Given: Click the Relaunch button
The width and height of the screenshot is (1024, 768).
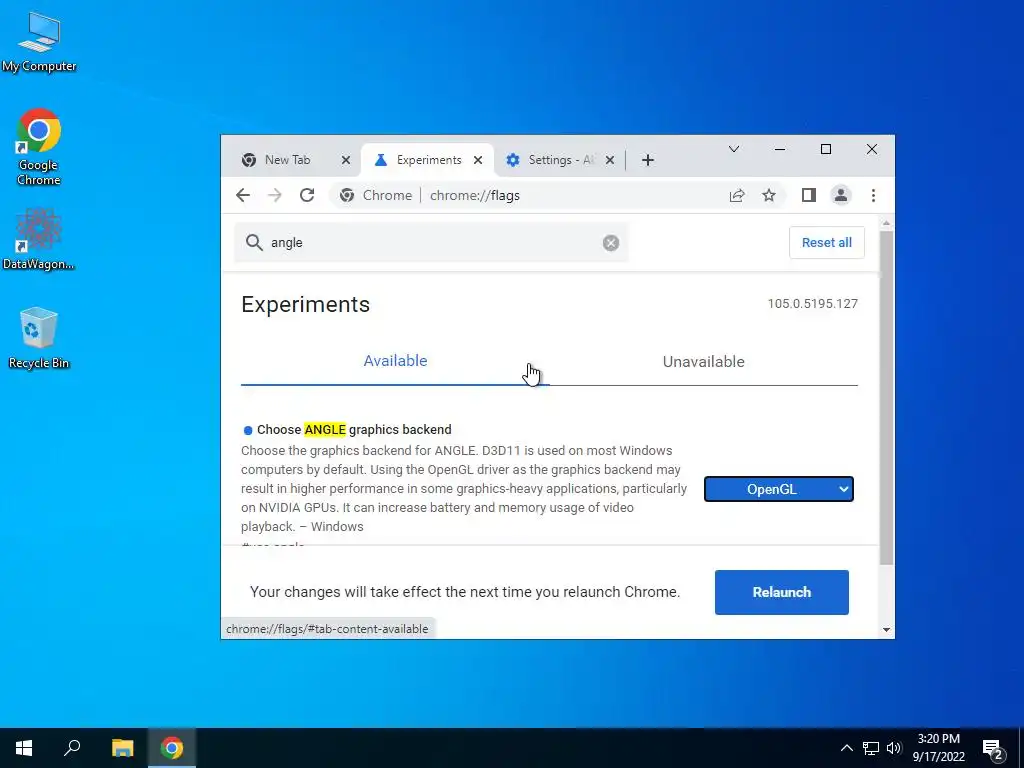Looking at the screenshot, I should pyautogui.click(x=782, y=592).
